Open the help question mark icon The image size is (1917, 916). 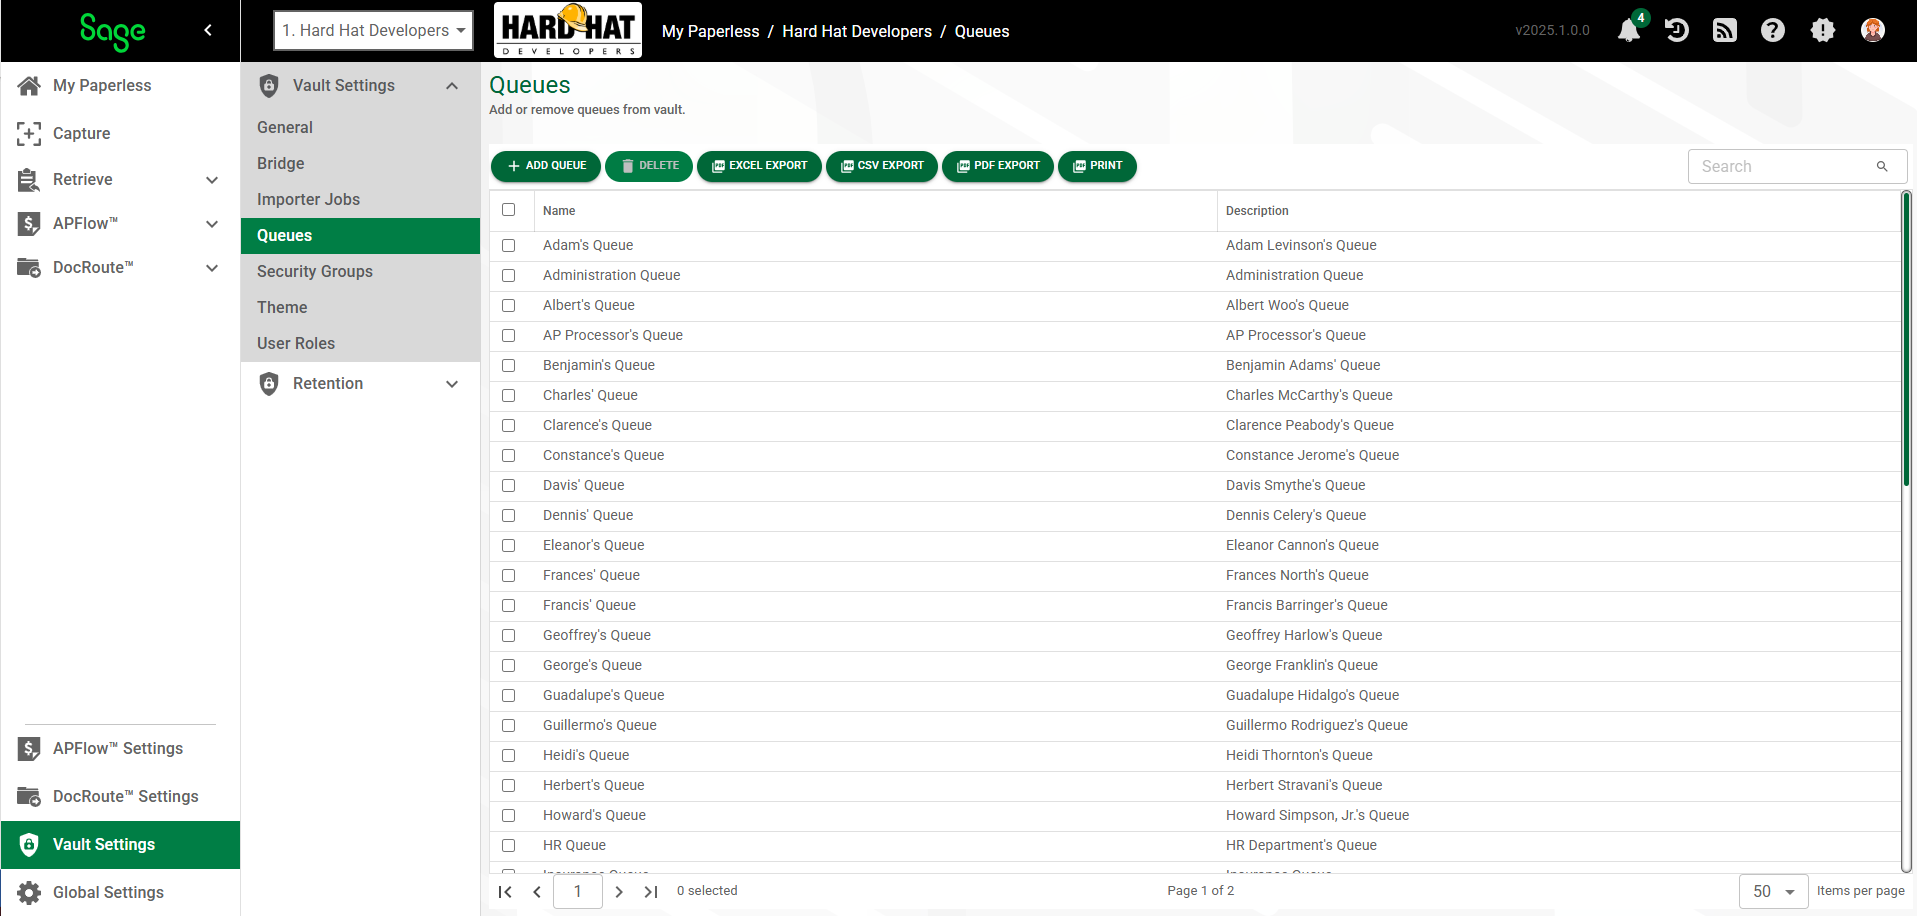pos(1773,30)
